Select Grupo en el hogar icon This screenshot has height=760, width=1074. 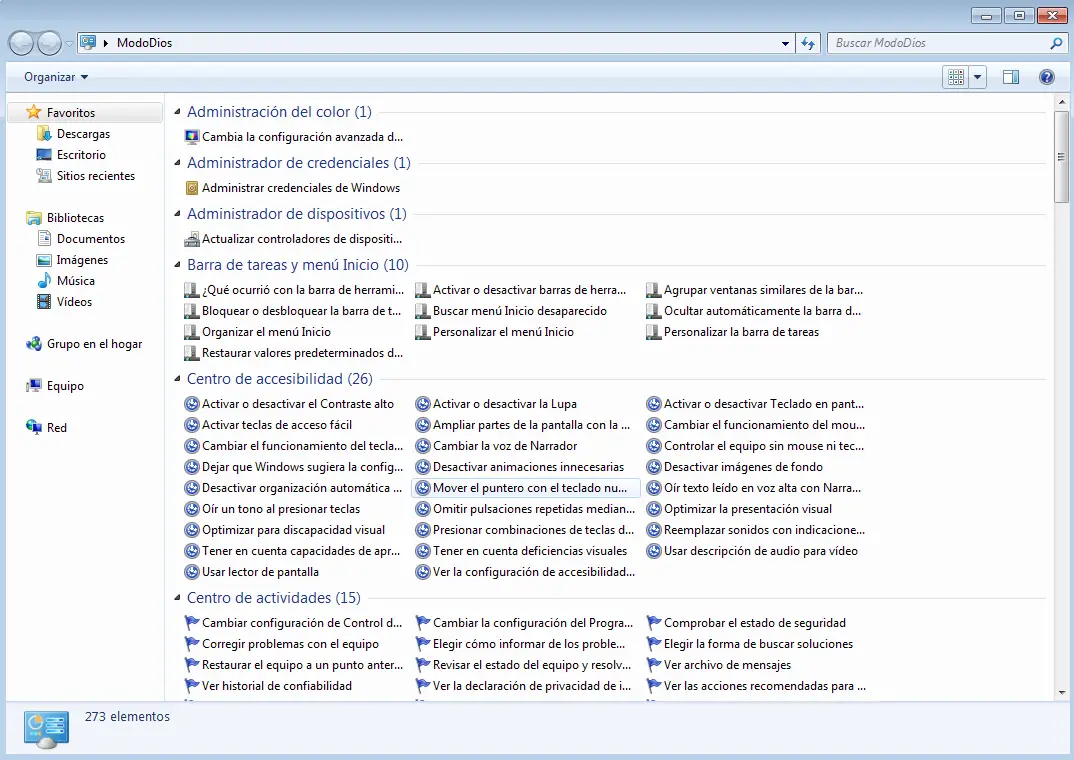point(34,344)
